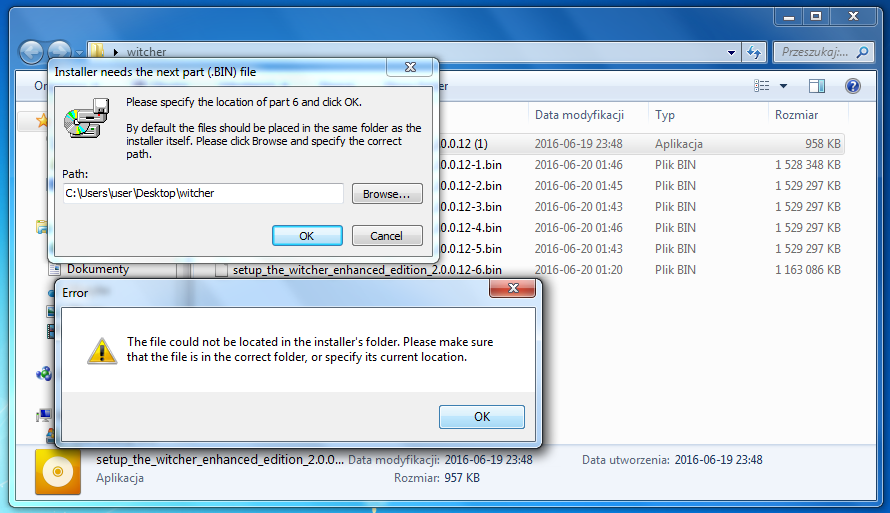Click the Back navigation arrow

pyautogui.click(x=31, y=52)
